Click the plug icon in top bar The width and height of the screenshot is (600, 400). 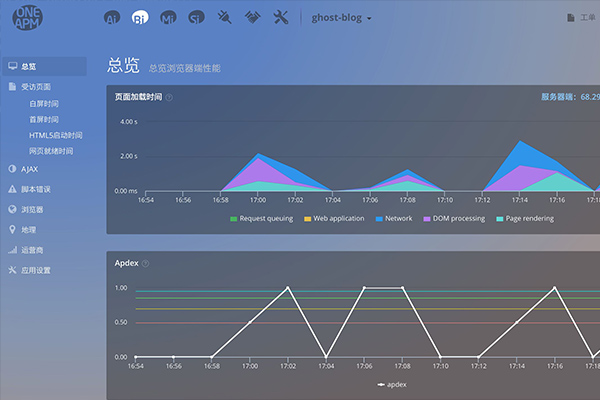point(224,18)
